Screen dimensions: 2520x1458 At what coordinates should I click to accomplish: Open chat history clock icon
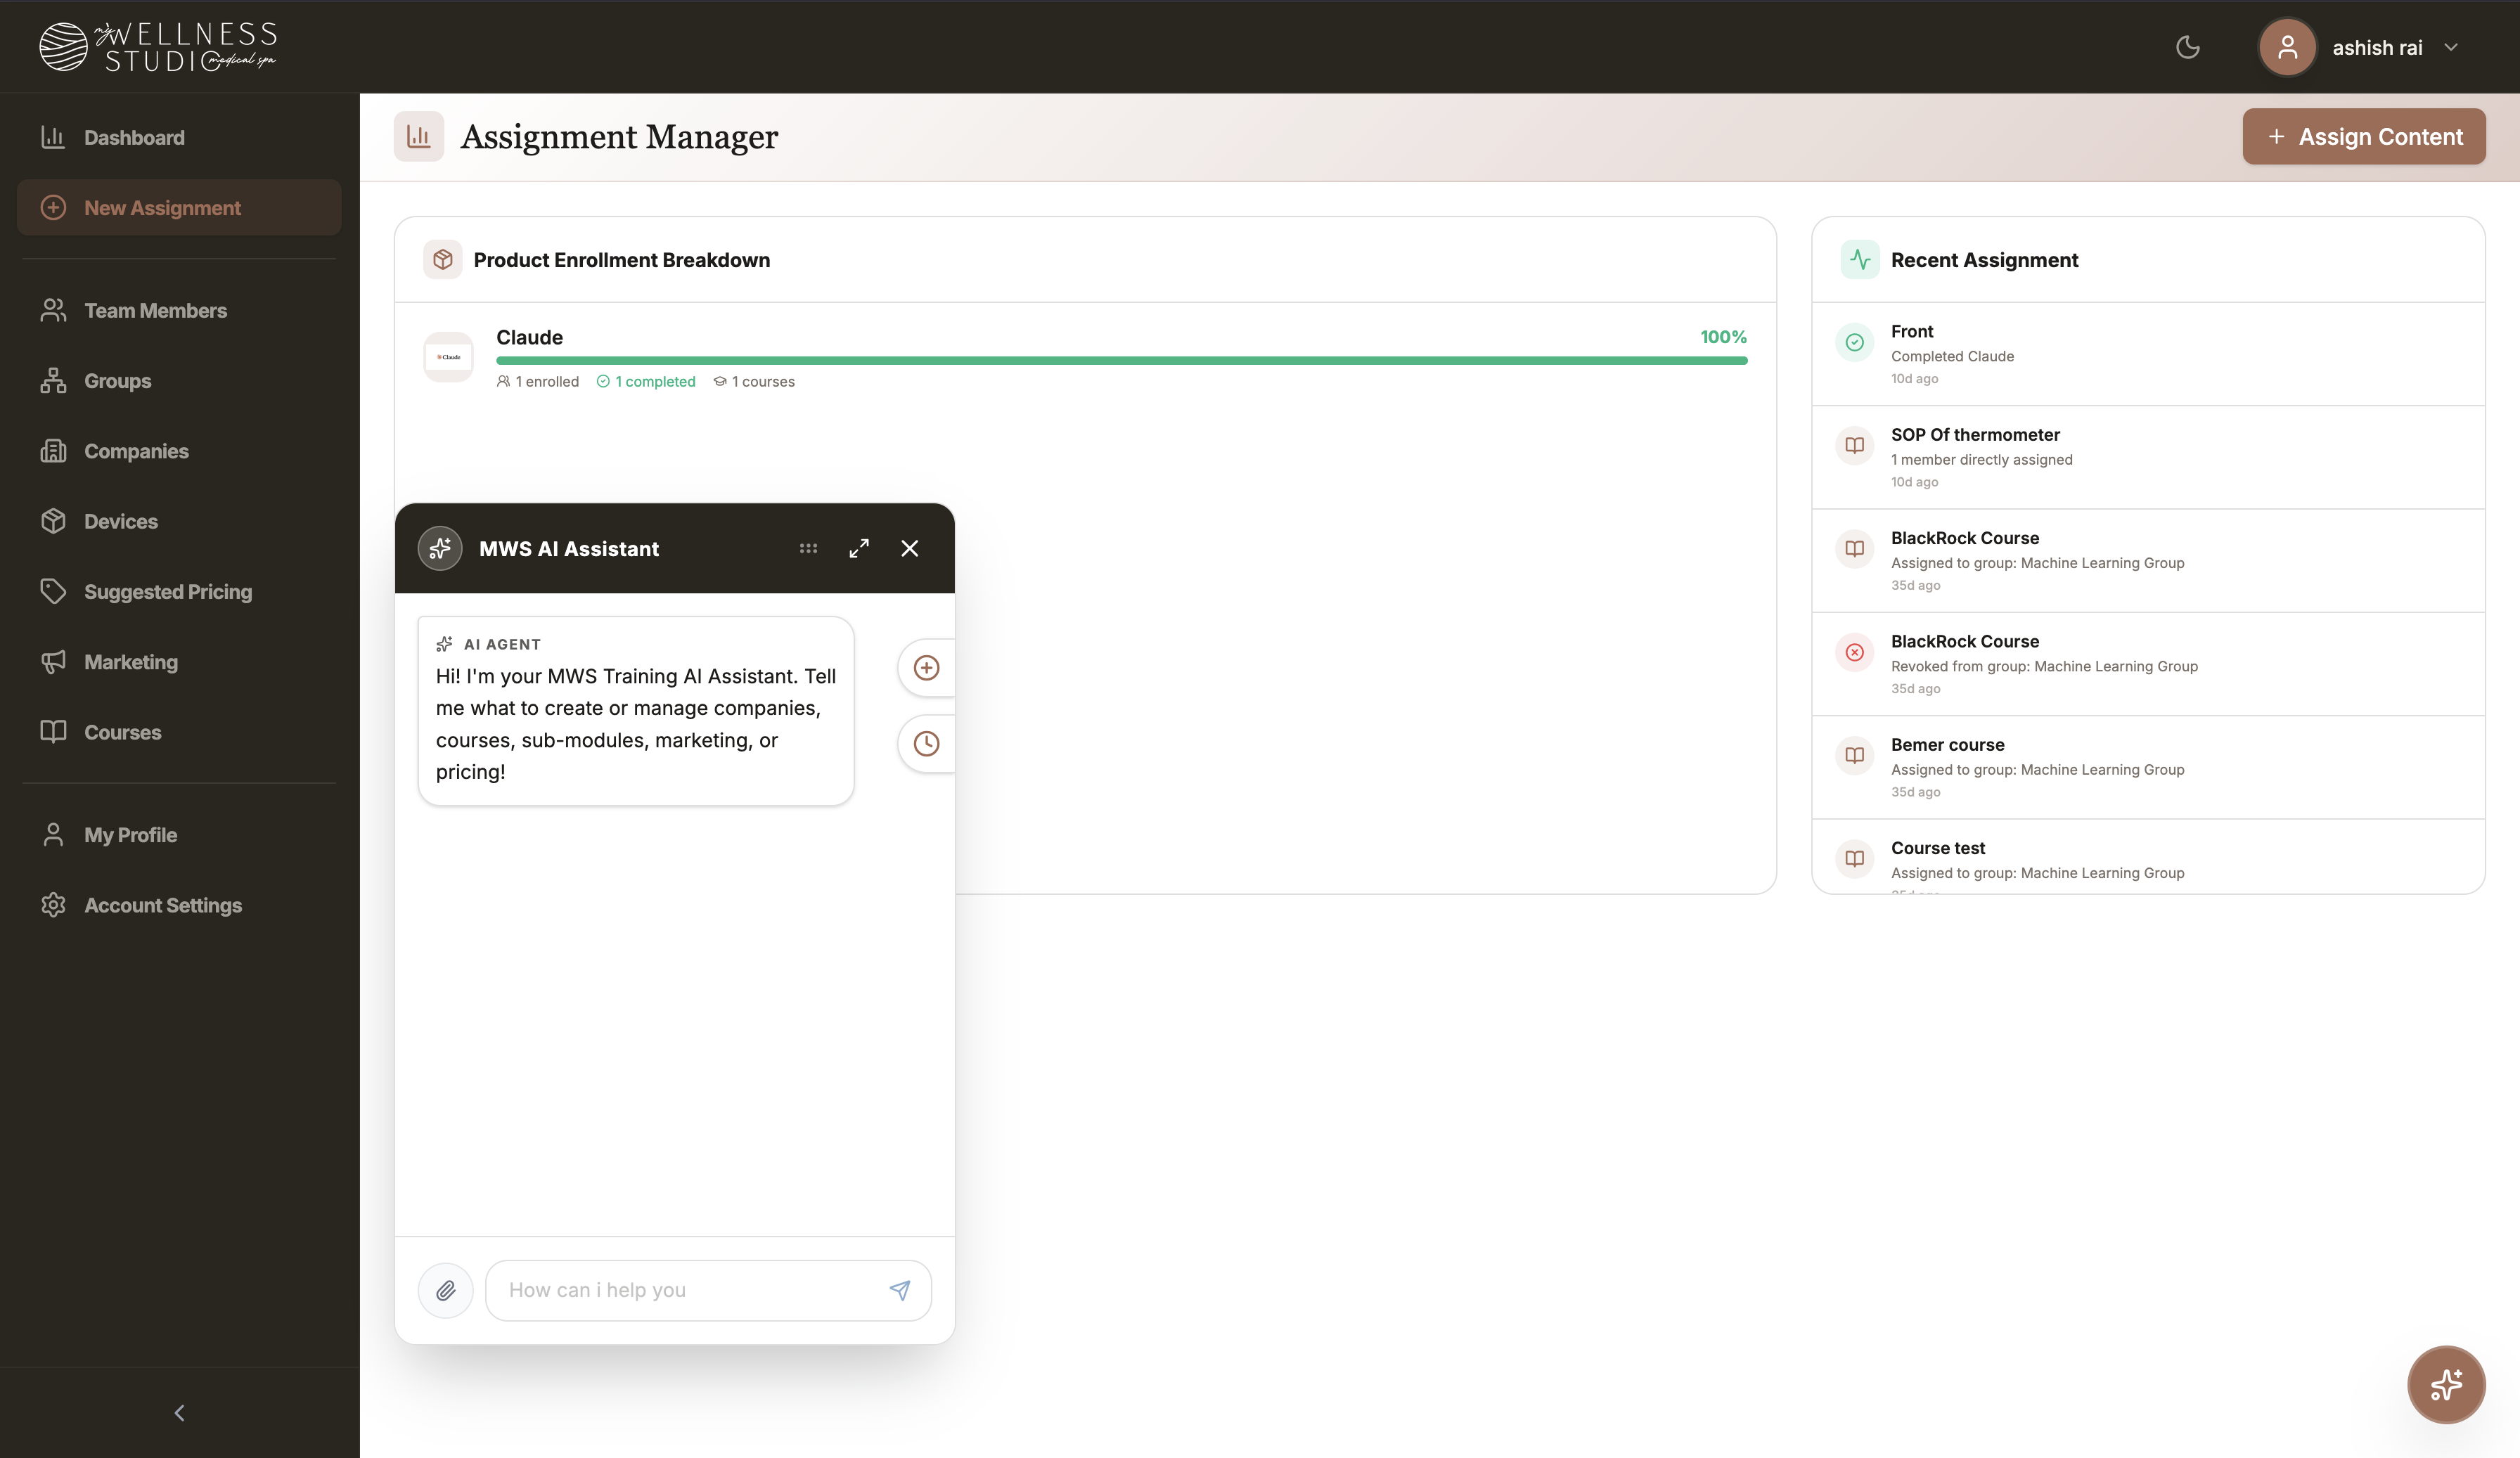927,743
